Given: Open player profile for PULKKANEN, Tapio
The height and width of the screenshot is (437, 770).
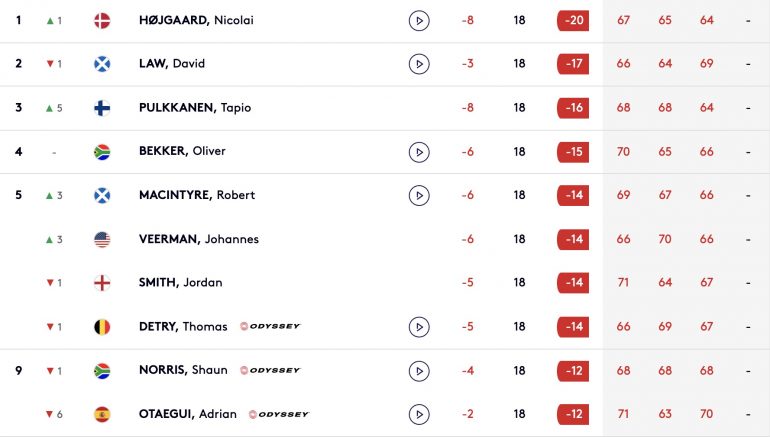Looking at the screenshot, I should [x=195, y=108].
